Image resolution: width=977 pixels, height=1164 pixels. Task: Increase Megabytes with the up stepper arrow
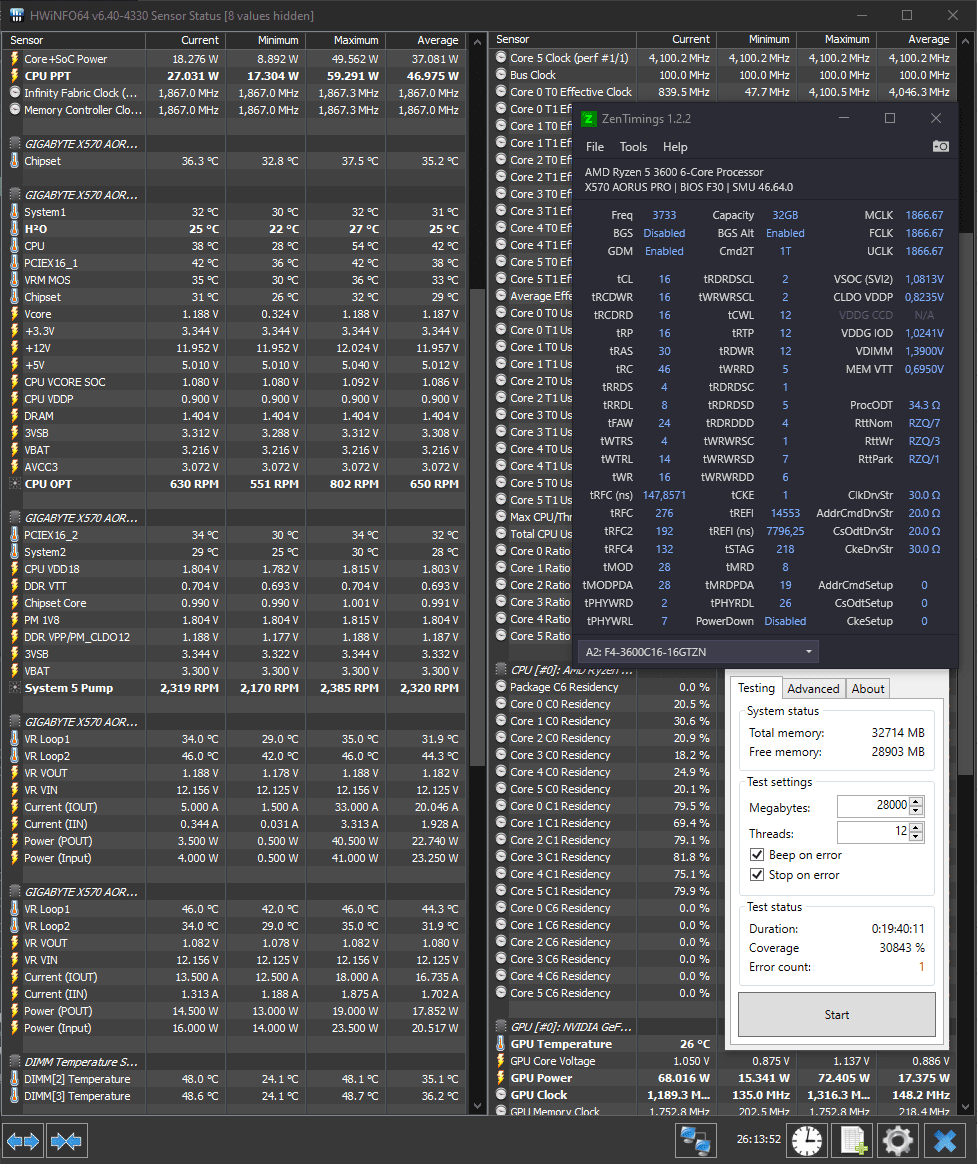point(917,802)
